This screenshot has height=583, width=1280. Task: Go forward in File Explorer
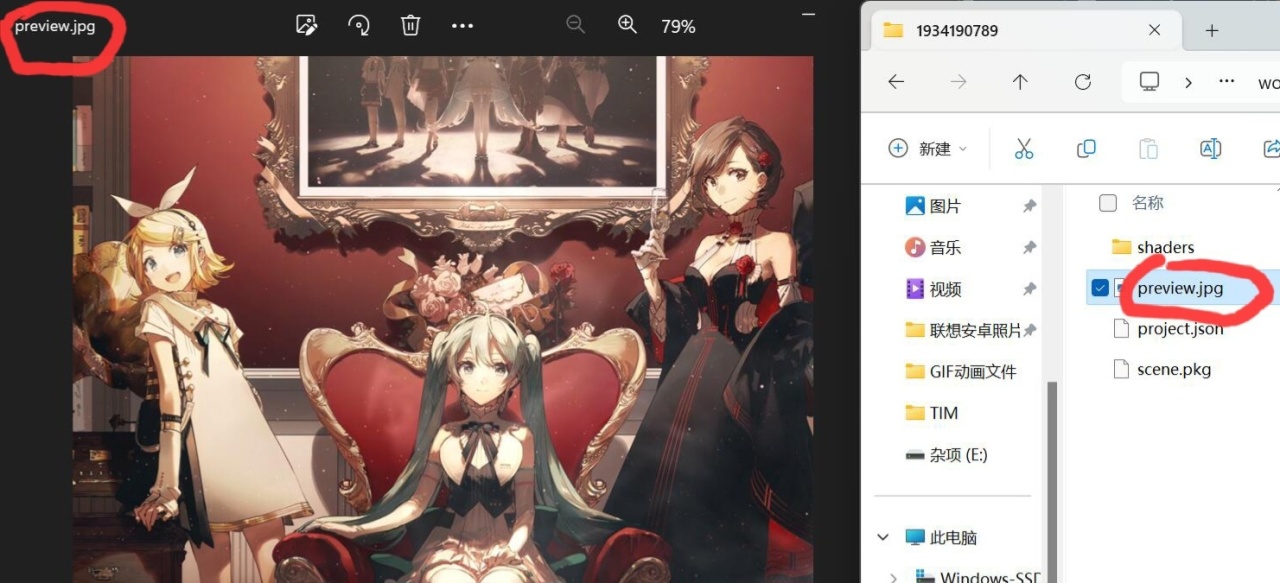[x=958, y=82]
